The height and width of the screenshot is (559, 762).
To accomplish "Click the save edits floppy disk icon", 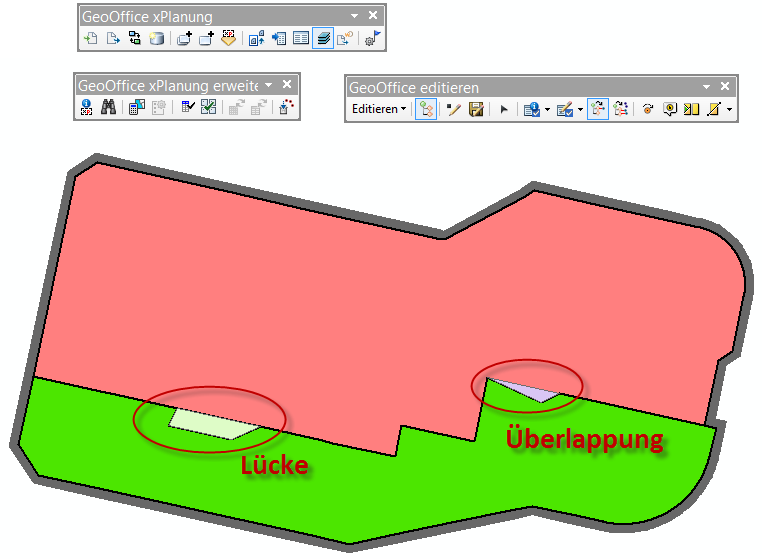I will [476, 109].
